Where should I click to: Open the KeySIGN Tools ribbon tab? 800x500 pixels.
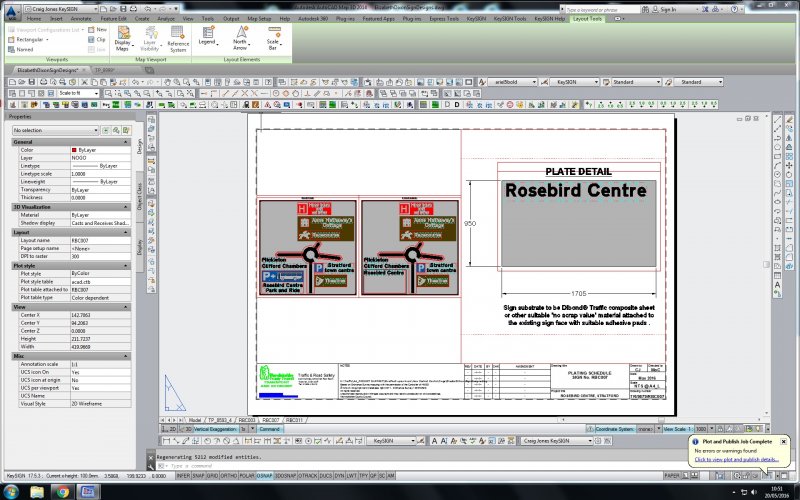[x=510, y=19]
